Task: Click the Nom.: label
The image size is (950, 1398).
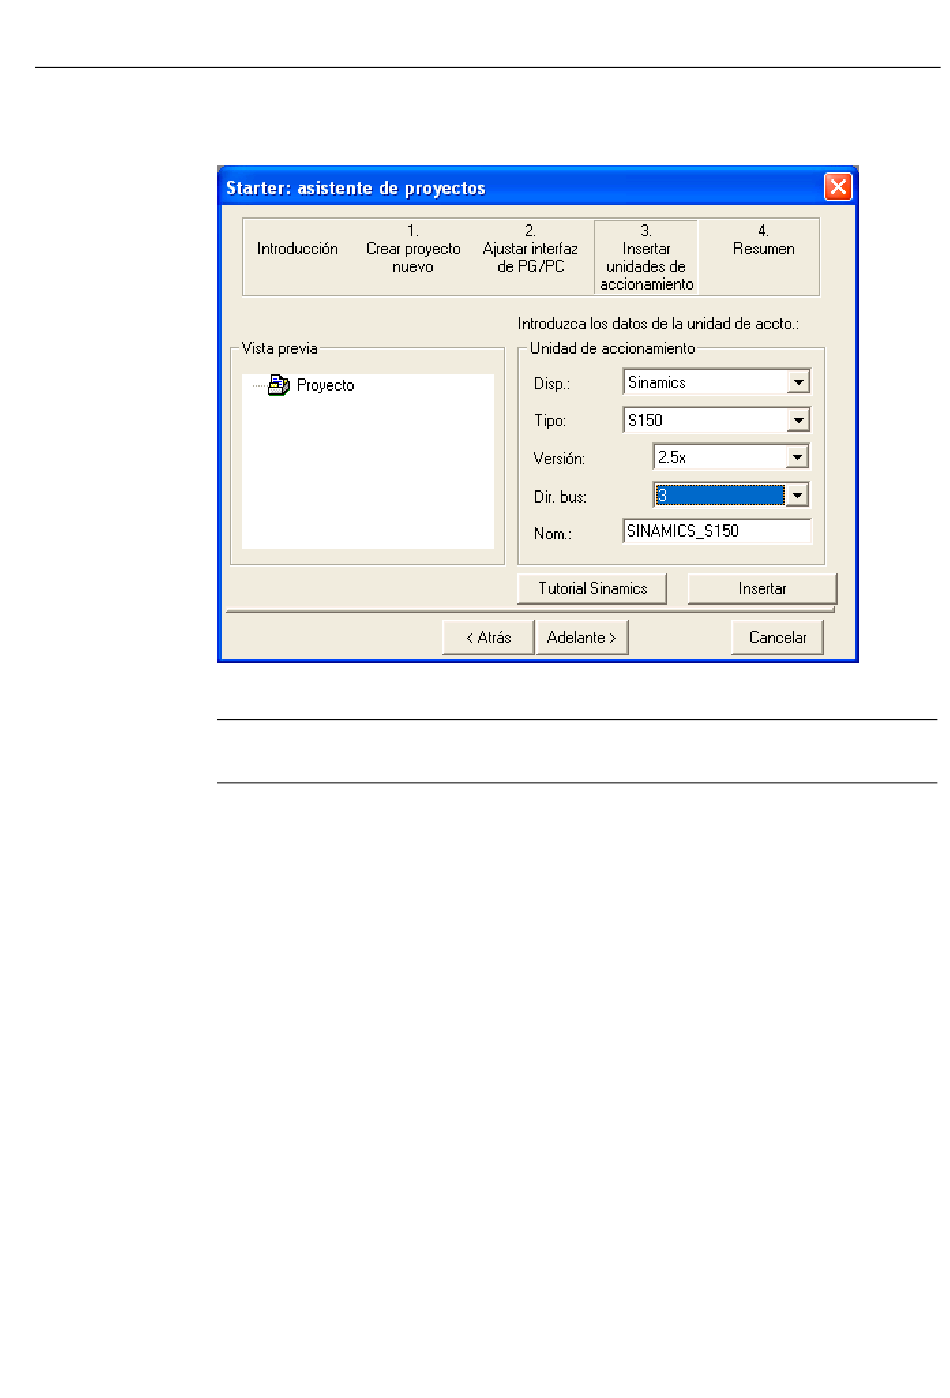Action: point(553,534)
